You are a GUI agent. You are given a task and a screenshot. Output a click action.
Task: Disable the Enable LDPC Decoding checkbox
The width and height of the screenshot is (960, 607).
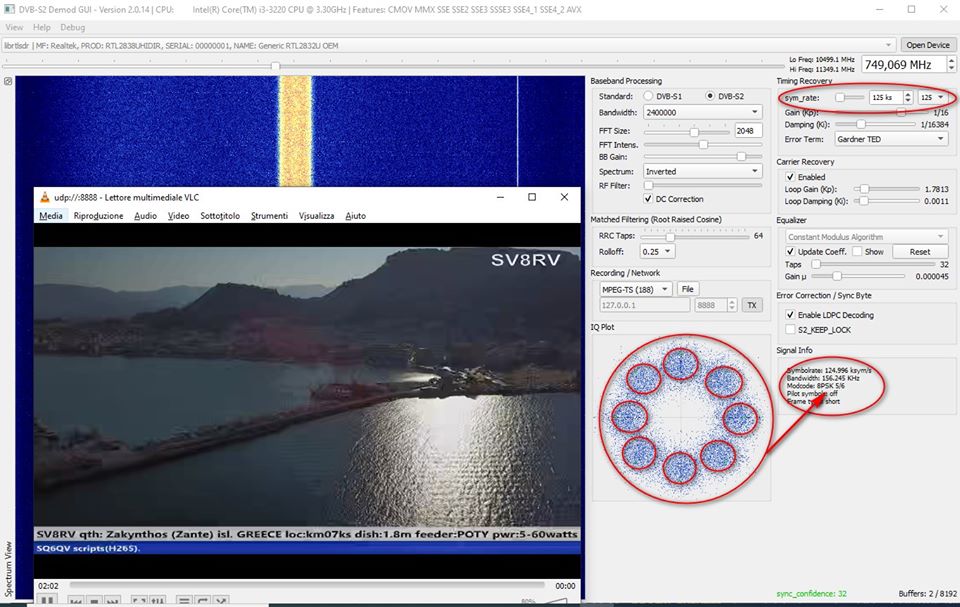[x=790, y=315]
